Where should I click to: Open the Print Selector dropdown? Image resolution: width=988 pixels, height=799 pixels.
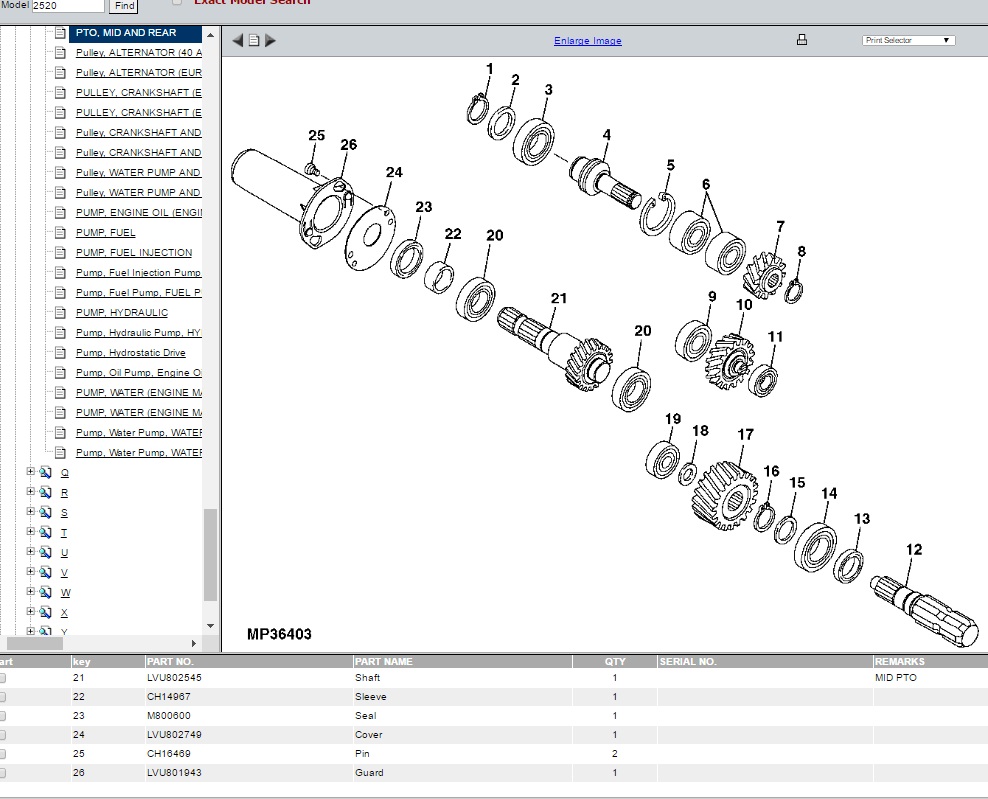[x=908, y=40]
